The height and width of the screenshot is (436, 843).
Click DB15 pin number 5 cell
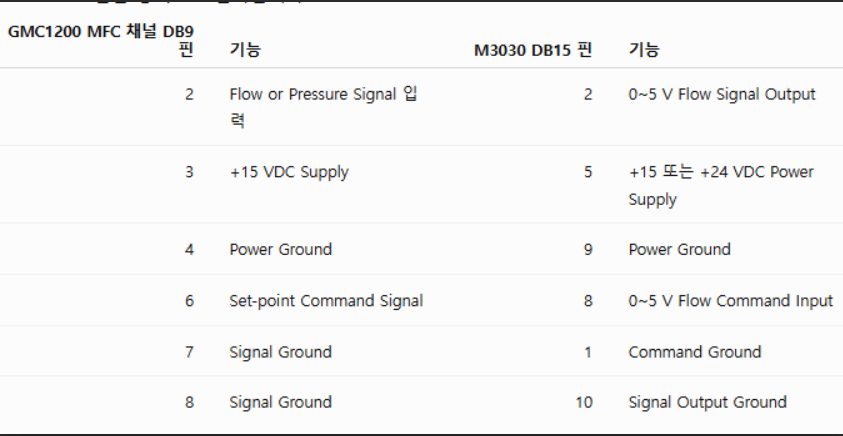(588, 172)
